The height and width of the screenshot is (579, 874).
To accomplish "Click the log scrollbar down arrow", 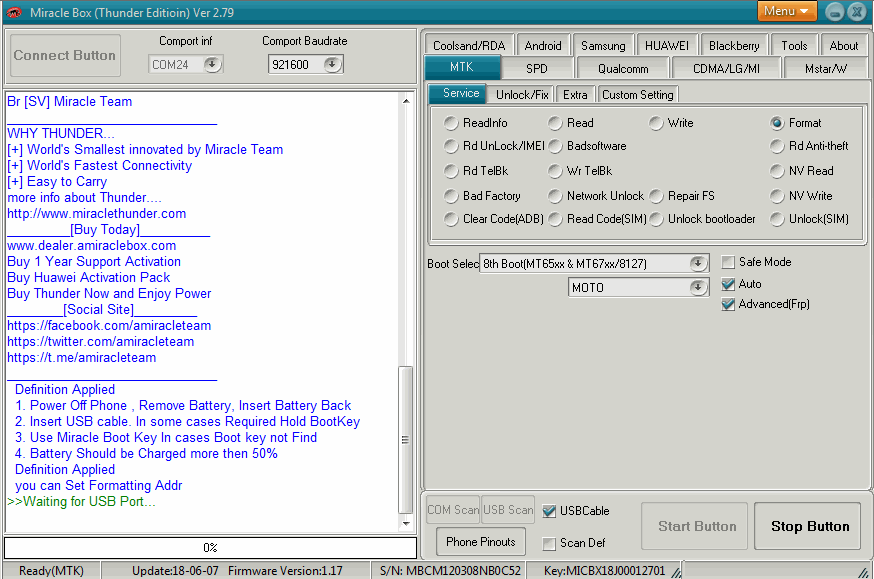I will 406,523.
